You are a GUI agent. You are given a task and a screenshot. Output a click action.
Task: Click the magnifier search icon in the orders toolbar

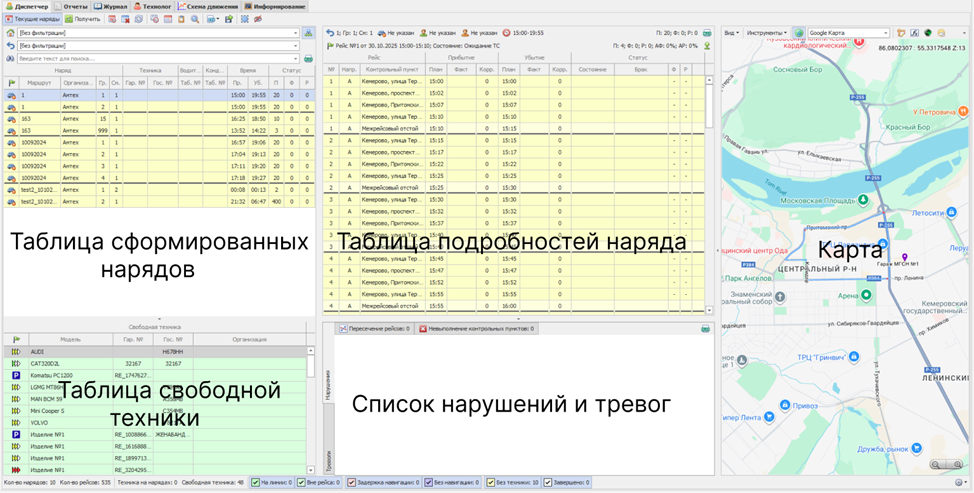click(x=195, y=19)
